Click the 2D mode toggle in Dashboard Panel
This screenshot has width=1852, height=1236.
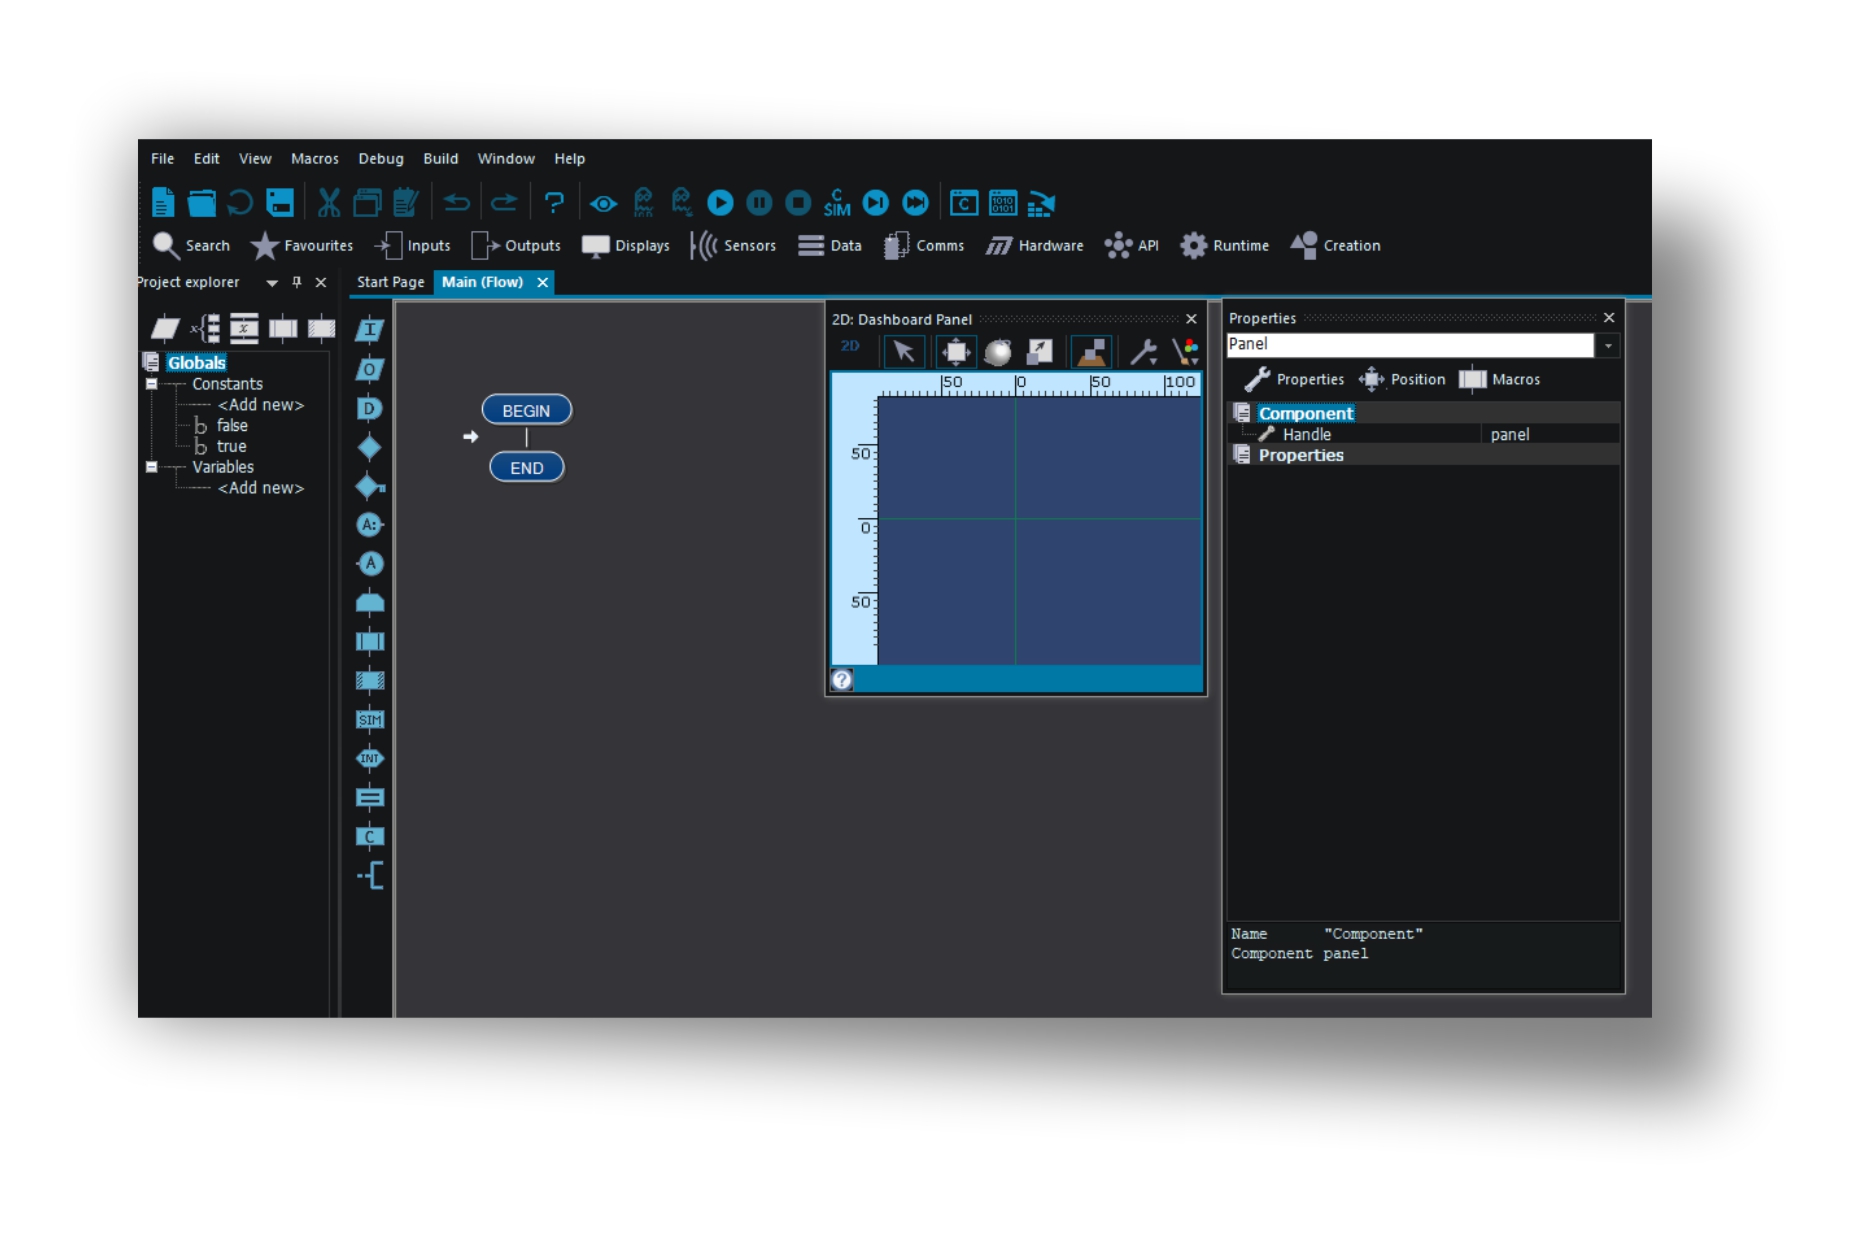click(x=851, y=346)
